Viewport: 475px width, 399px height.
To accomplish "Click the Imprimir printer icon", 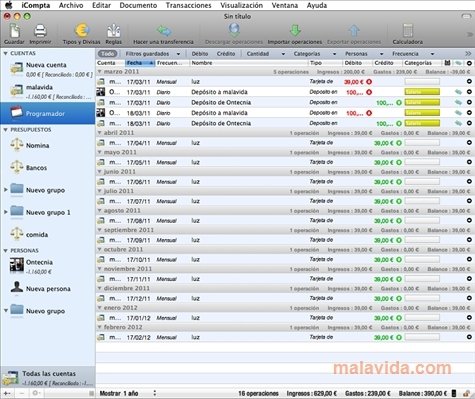I will 40,31.
